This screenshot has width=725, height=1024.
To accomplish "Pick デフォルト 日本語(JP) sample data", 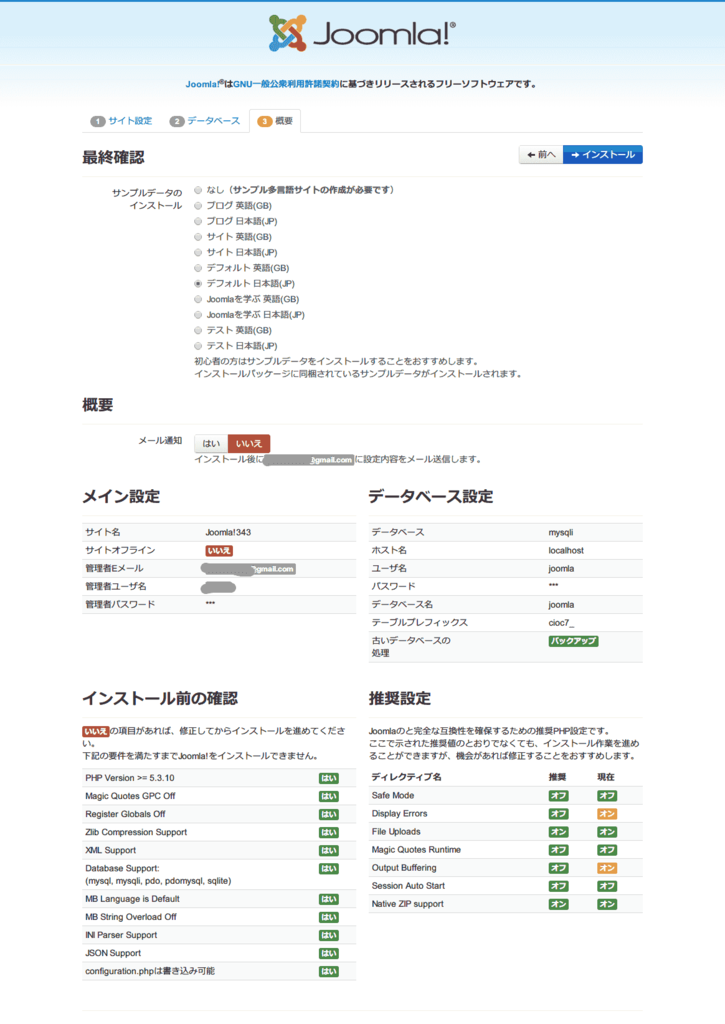I will coord(198,284).
